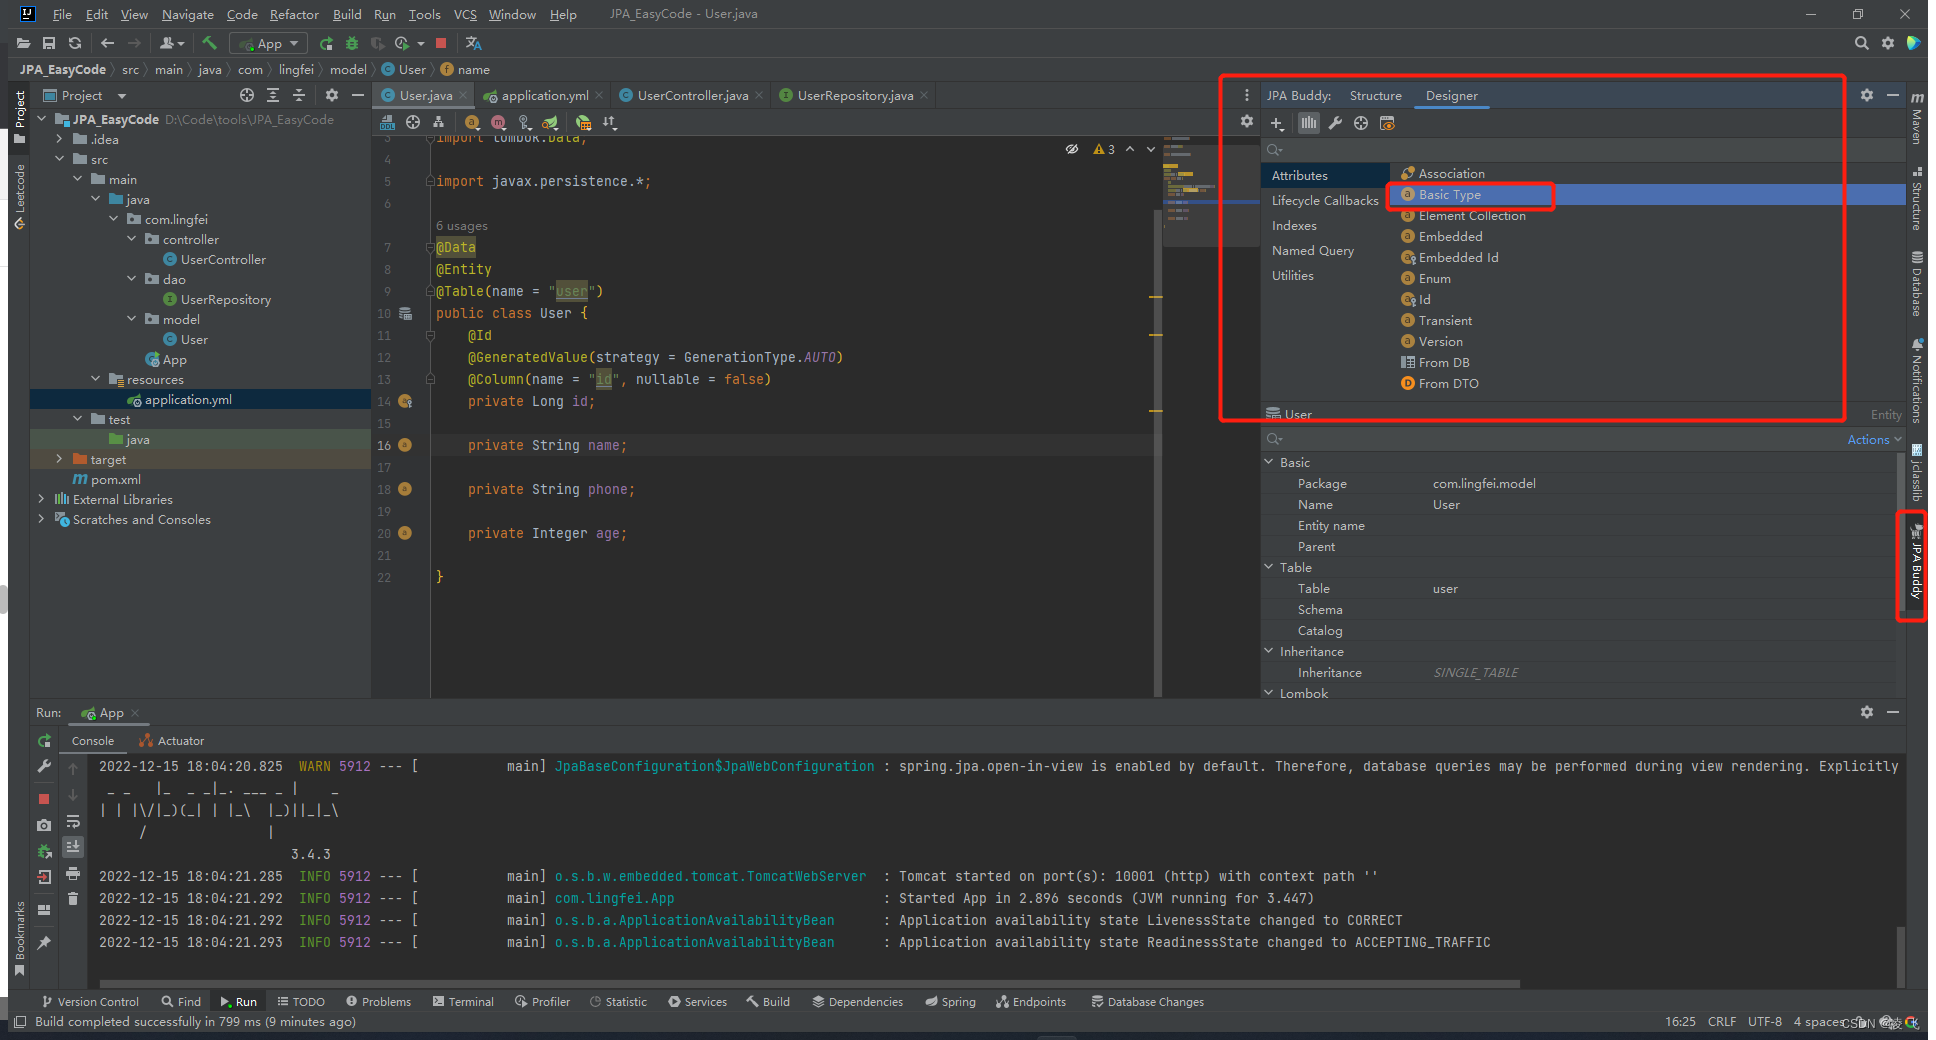This screenshot has width=1936, height=1040.
Task: Click the plus add icon in JPA Buddy toolbar
Action: [1277, 123]
